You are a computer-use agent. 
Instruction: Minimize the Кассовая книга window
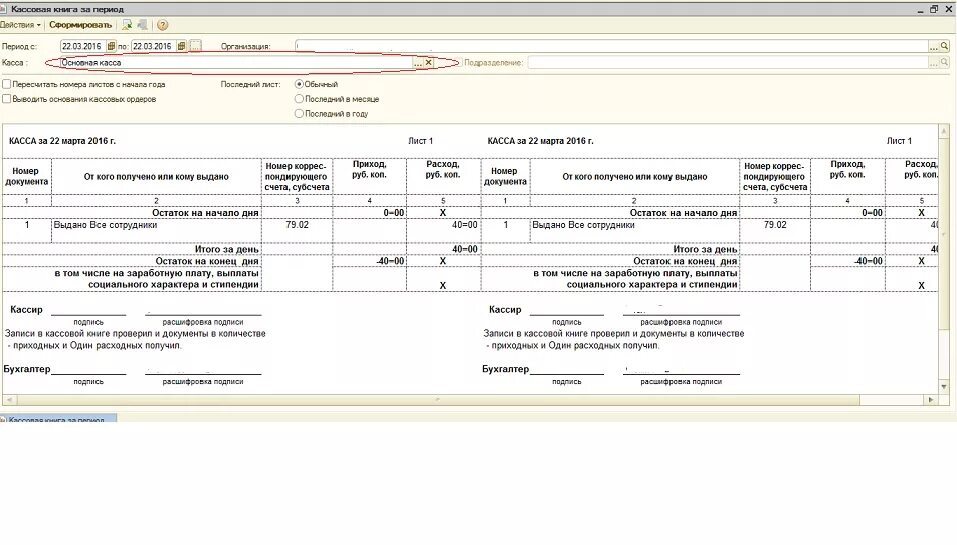920,10
